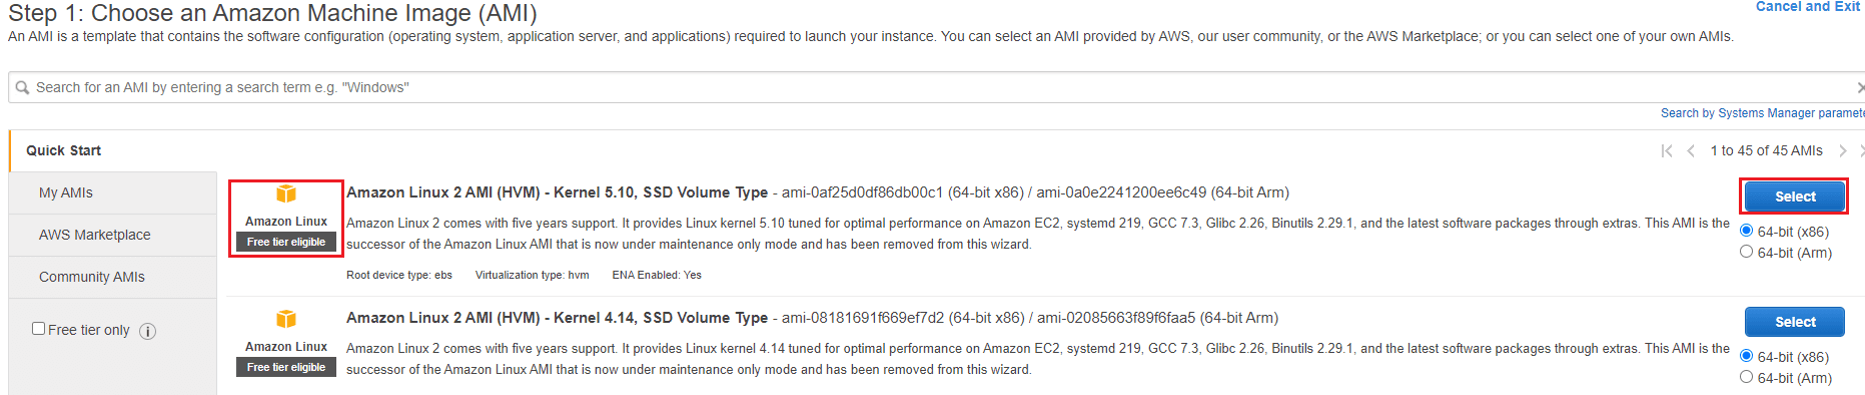
Task: Click the Kernel 4.14 Amazon Linux box icon
Action: pos(286,319)
